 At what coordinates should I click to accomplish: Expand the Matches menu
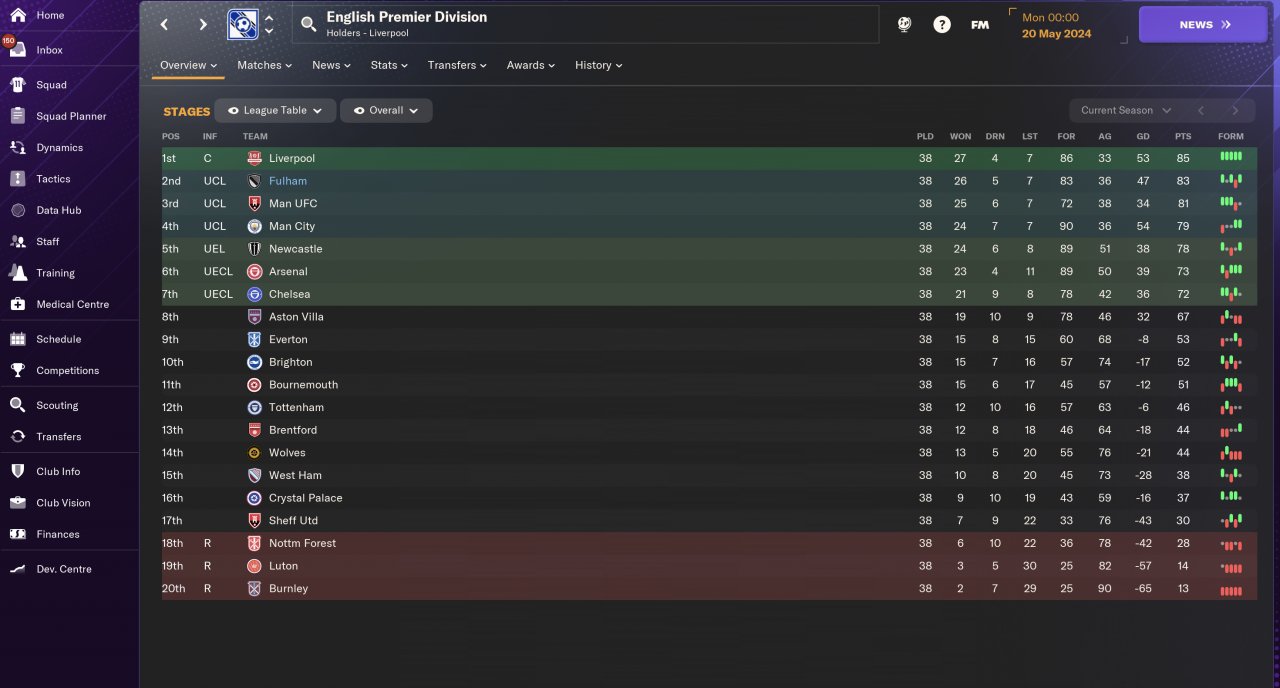pyautogui.click(x=264, y=65)
